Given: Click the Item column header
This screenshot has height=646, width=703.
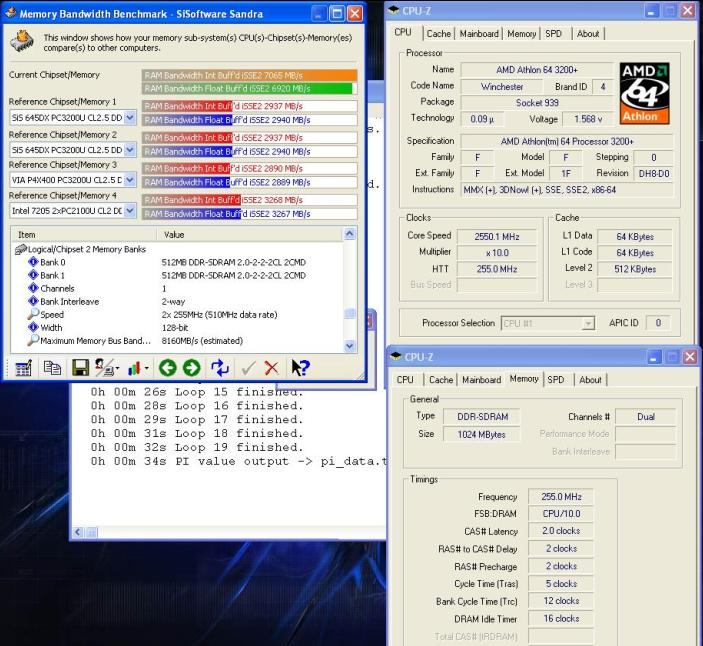Looking at the screenshot, I should pos(84,234).
